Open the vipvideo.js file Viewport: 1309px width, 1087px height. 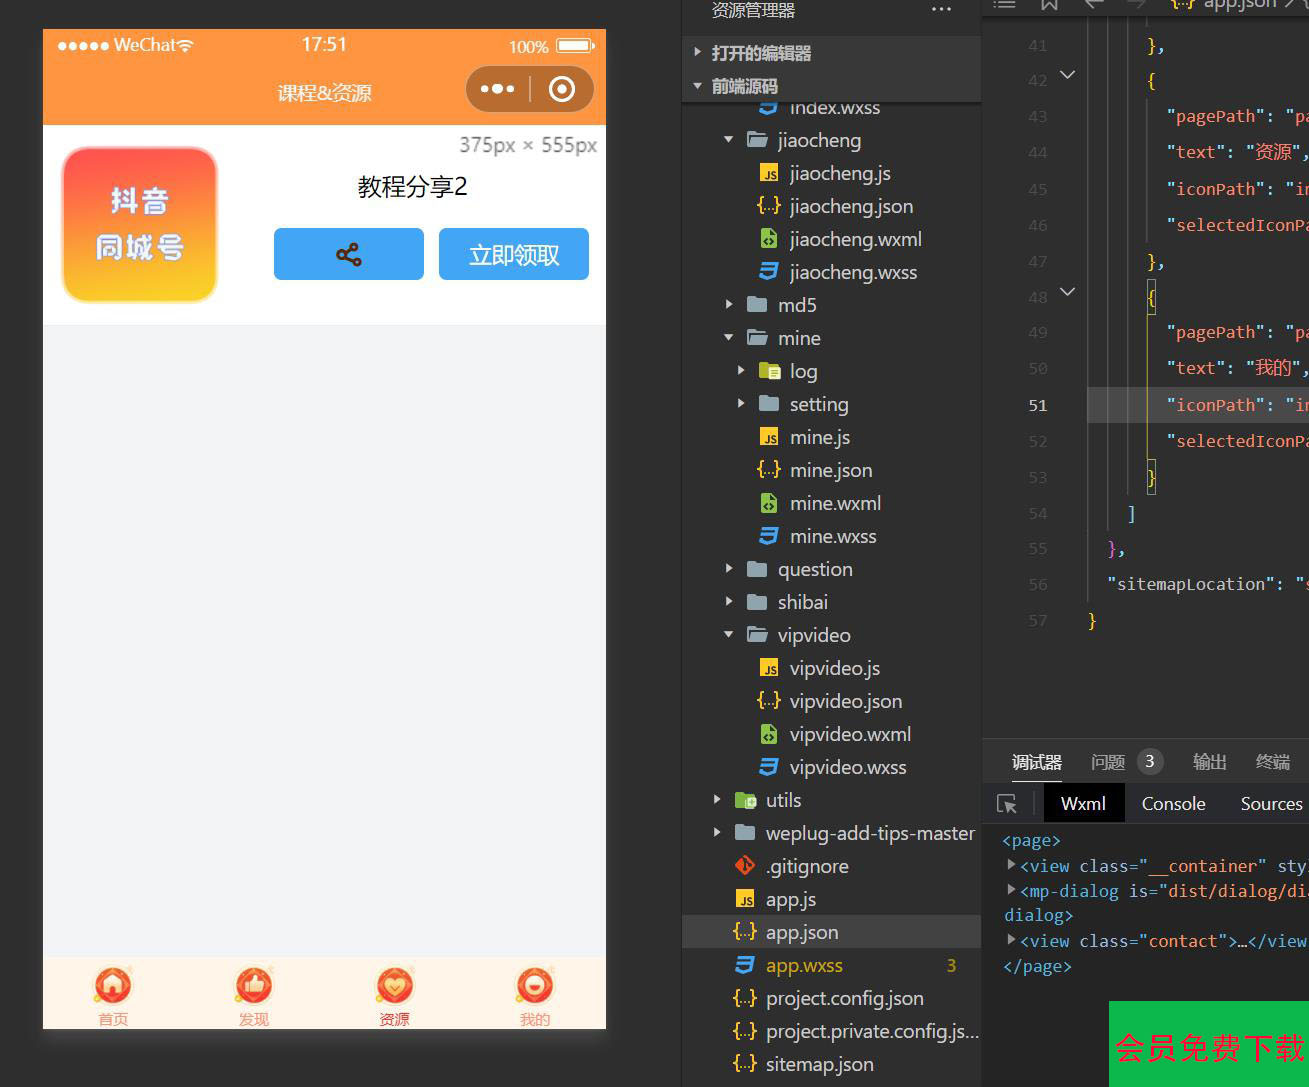pos(835,668)
